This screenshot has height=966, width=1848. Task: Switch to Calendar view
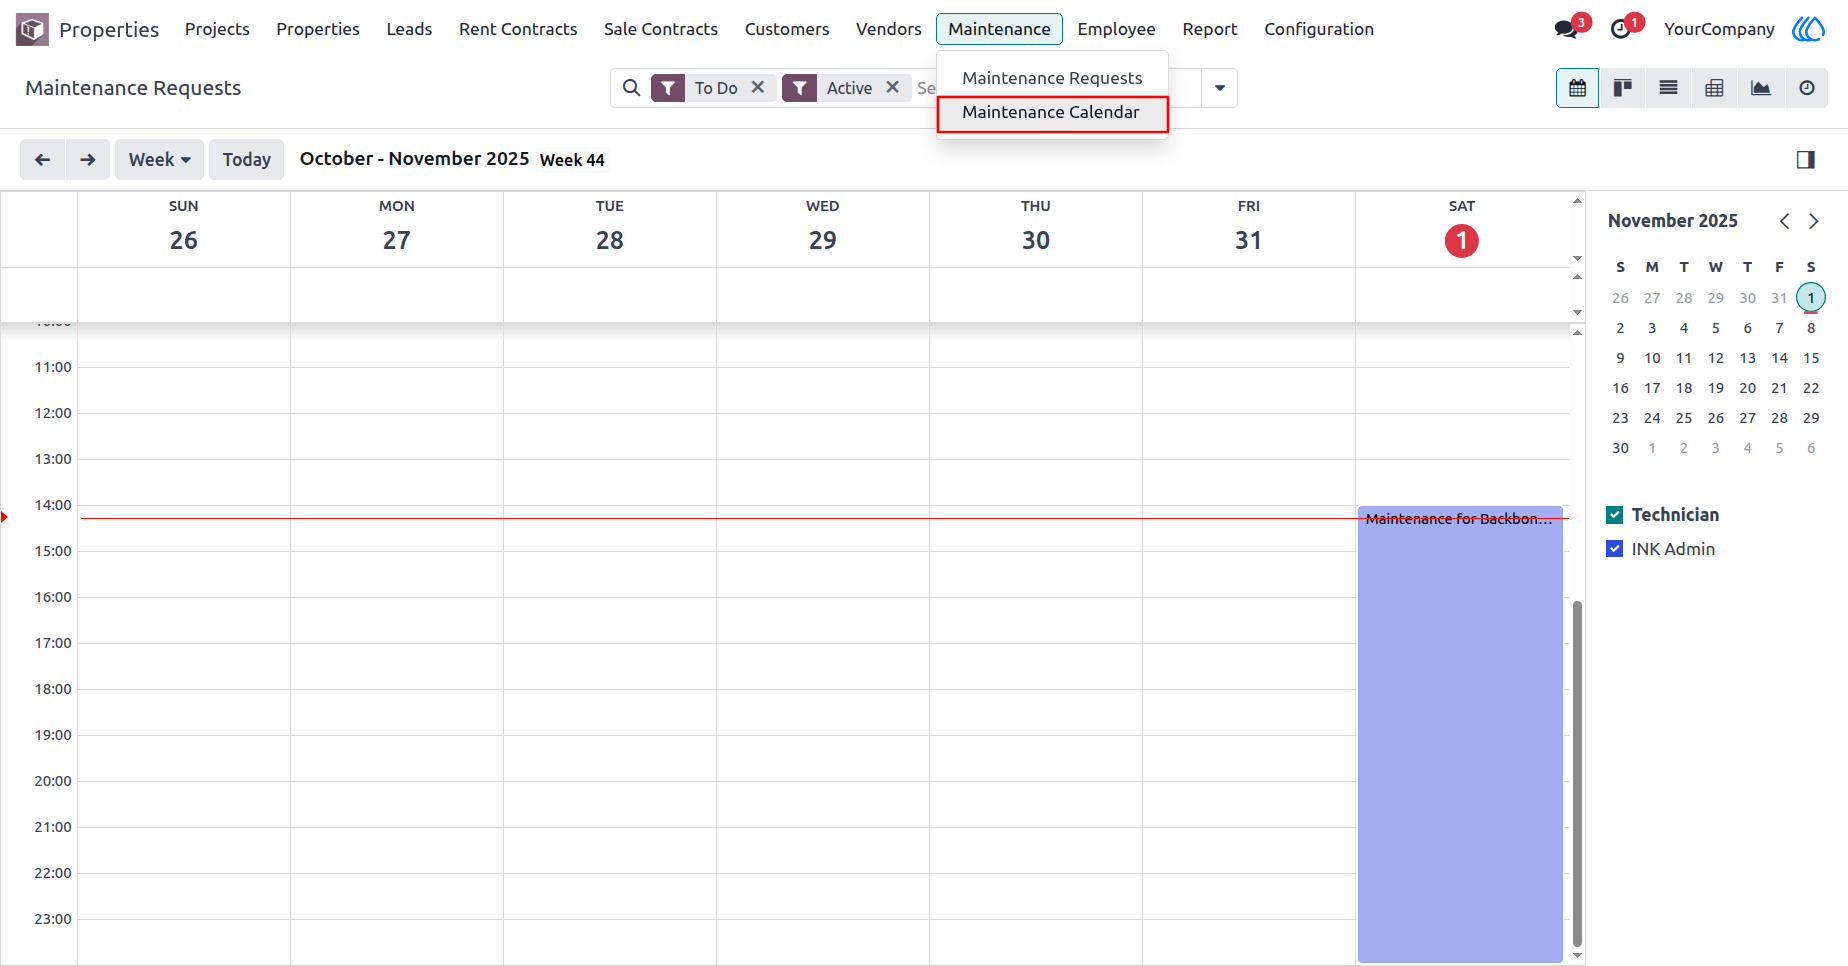1577,88
